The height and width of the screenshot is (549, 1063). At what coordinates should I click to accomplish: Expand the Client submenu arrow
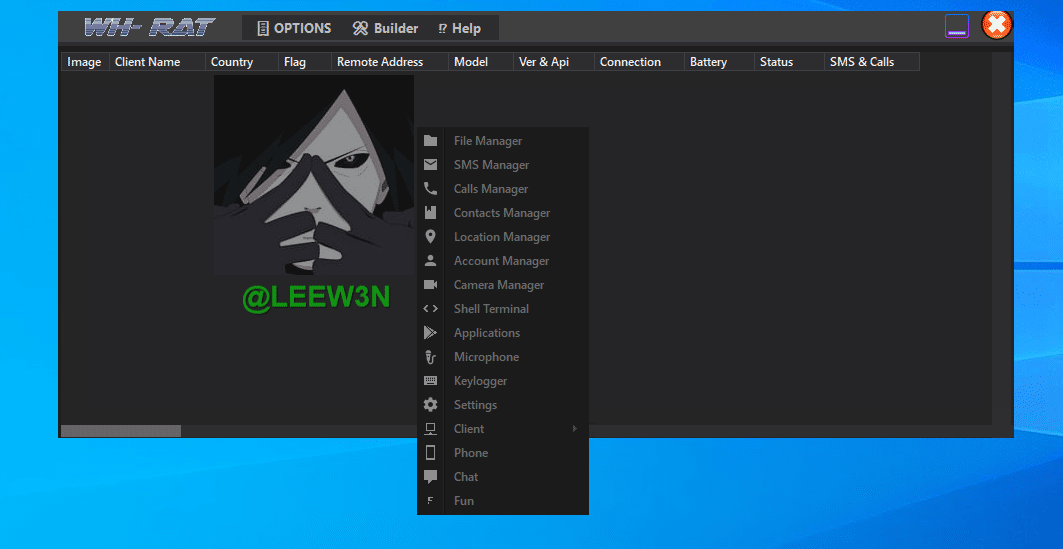(575, 429)
